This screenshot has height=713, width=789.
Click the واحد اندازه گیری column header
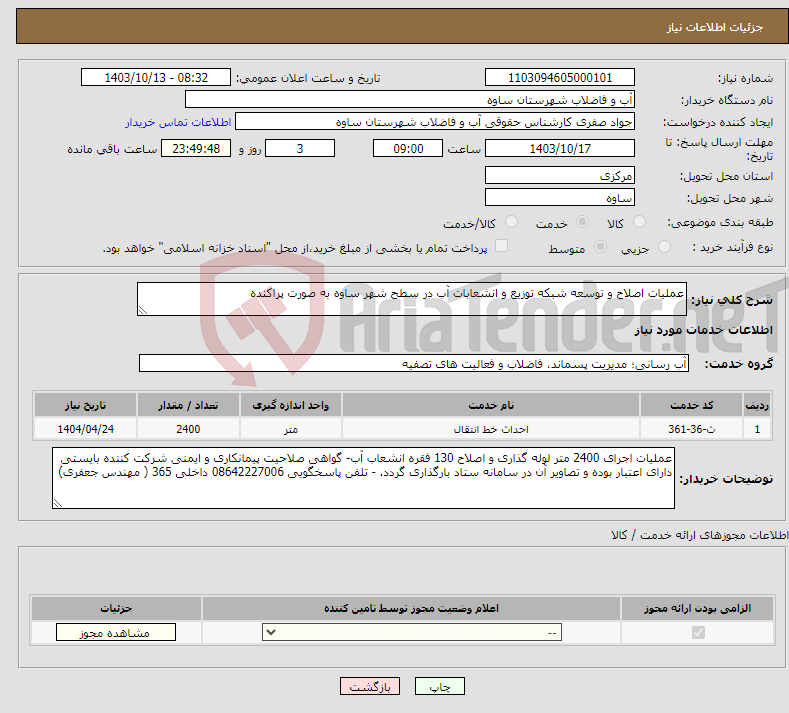pos(291,405)
